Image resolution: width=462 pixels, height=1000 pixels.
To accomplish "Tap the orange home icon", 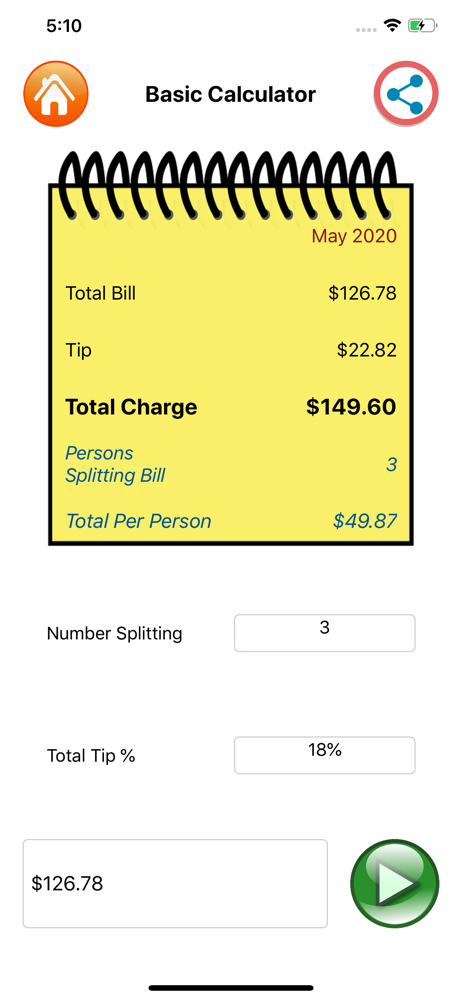I will tap(56, 94).
